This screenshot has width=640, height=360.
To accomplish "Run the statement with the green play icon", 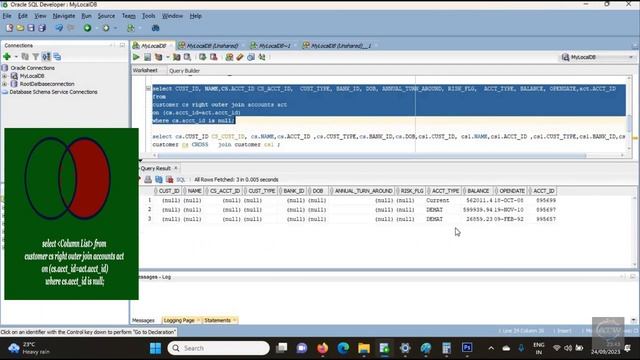I will pos(136,57).
